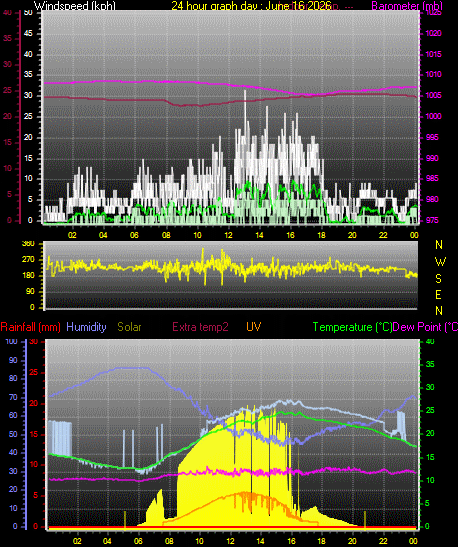This screenshot has width=458, height=547.
Task: Click the compass letter "E" beside direction graph
Action: coord(438,295)
